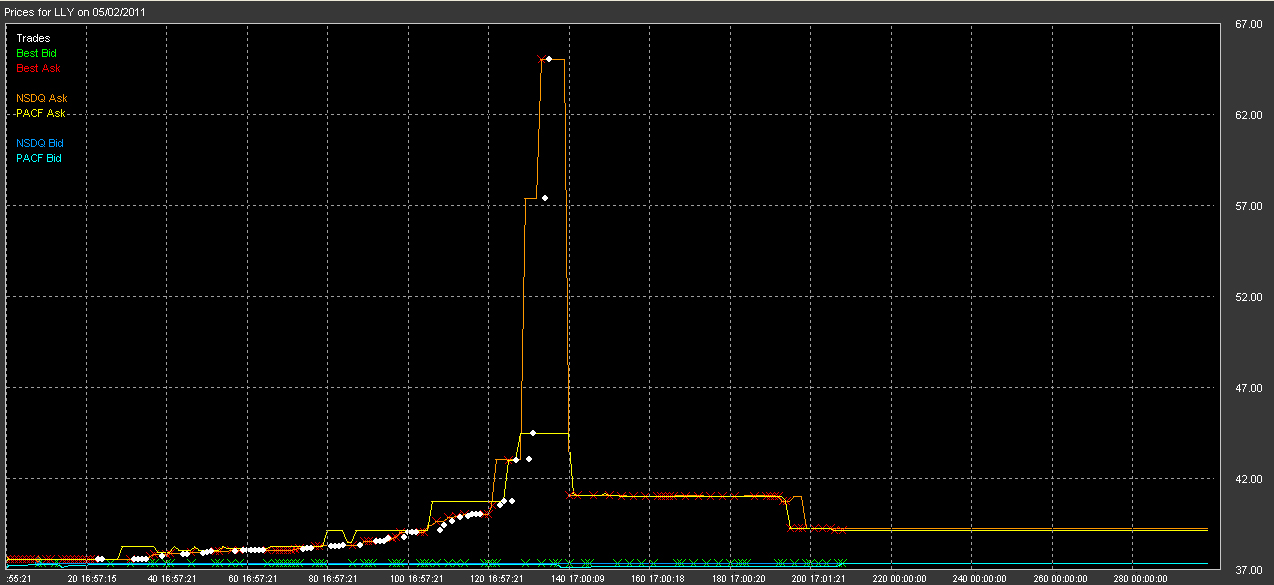This screenshot has height=585, width=1274.
Task: Click the '120 16:57:21' time axis label
Action: (497, 578)
